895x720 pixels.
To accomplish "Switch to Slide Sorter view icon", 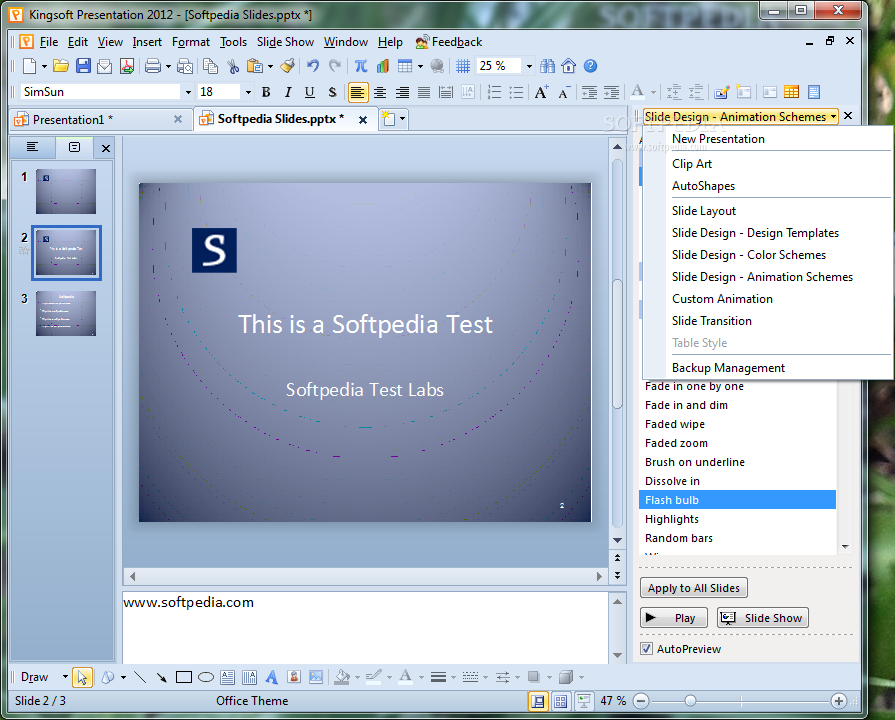I will point(561,701).
